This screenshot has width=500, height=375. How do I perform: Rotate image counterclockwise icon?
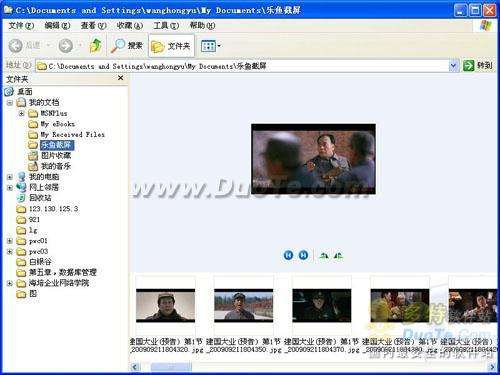click(x=338, y=256)
